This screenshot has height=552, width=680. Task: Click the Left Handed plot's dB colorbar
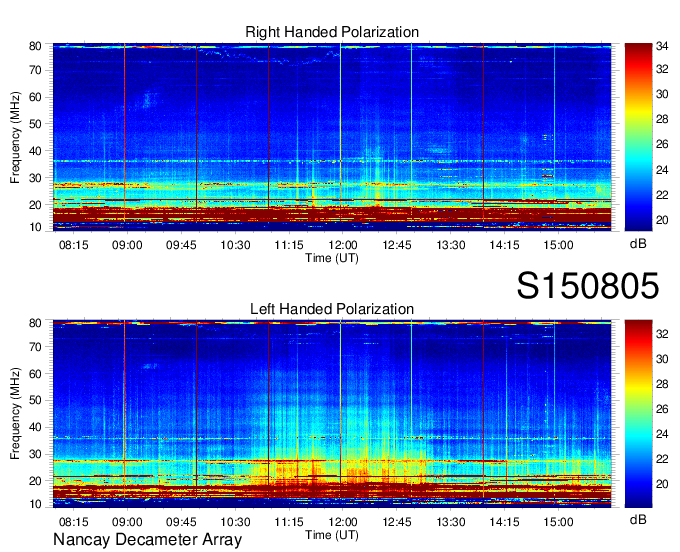click(x=638, y=414)
